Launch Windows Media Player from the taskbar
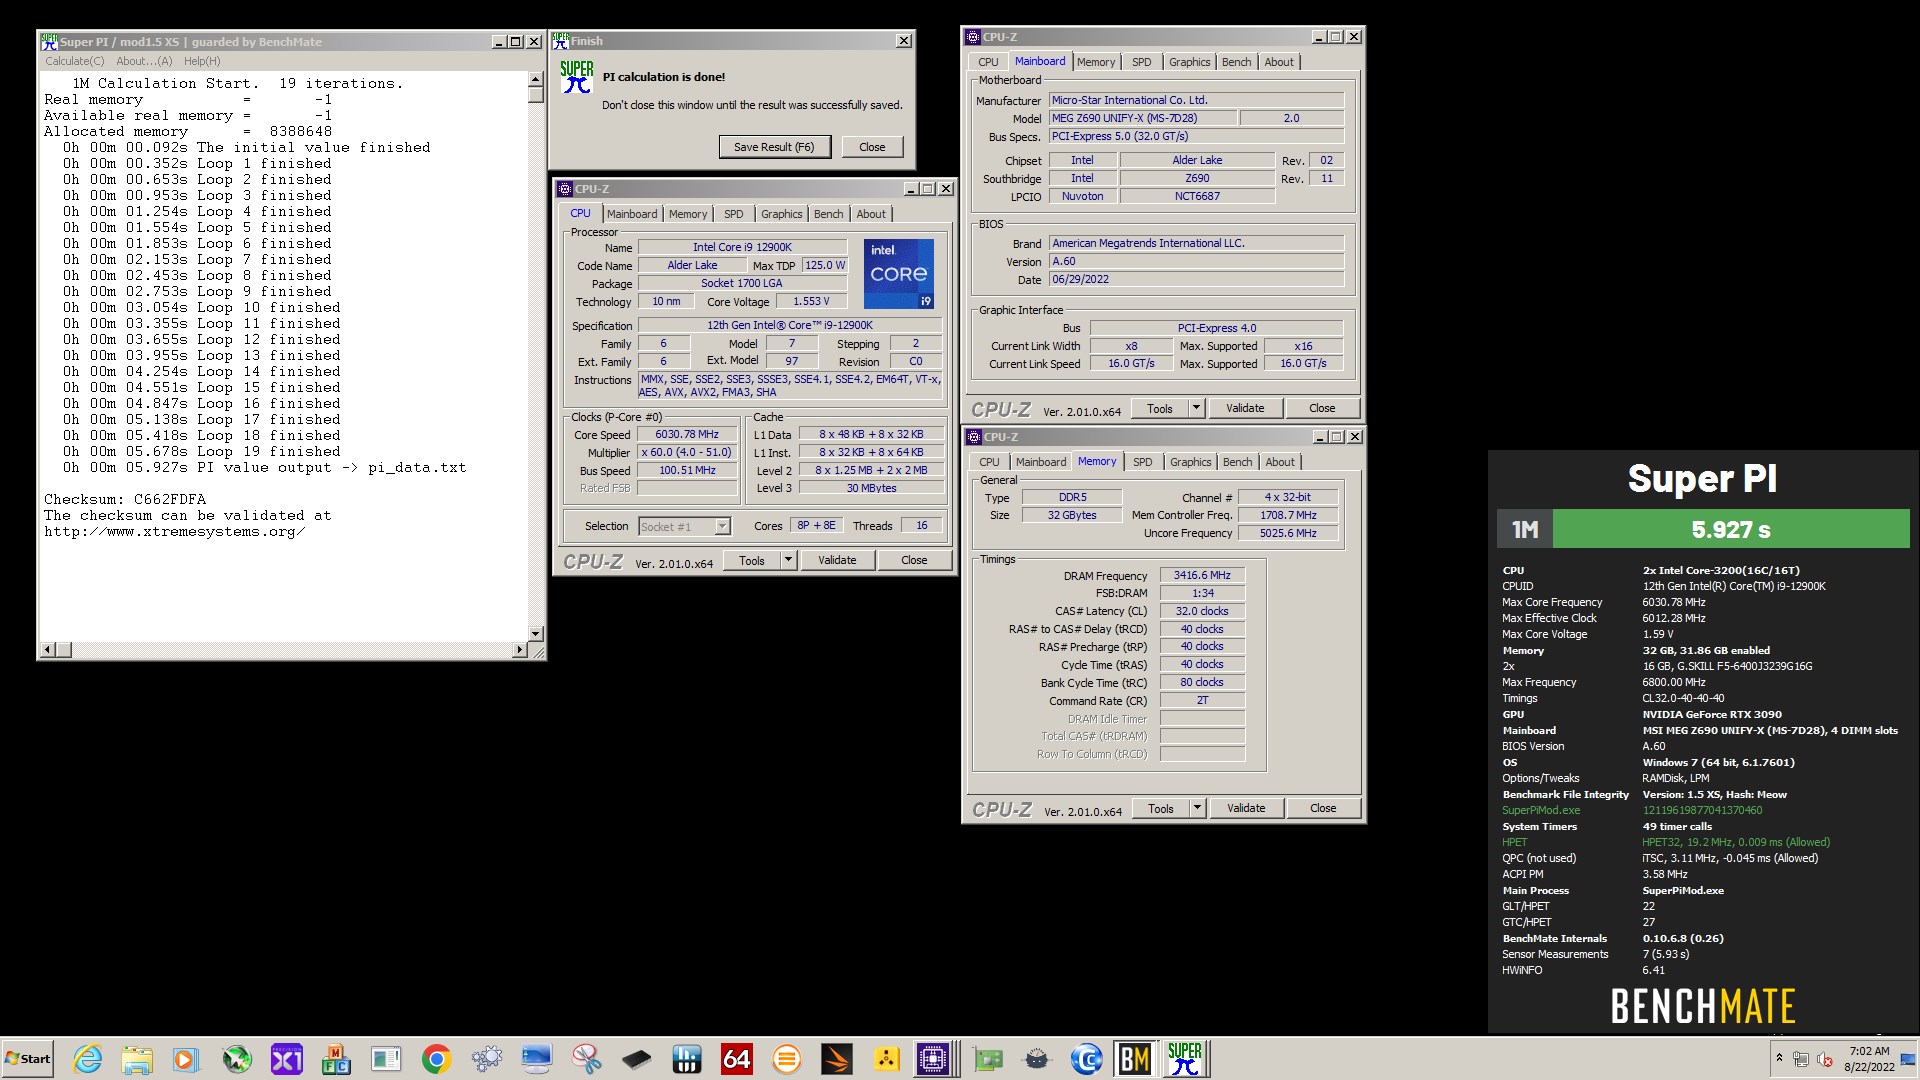Viewport: 1920px width, 1080px height. (187, 1059)
